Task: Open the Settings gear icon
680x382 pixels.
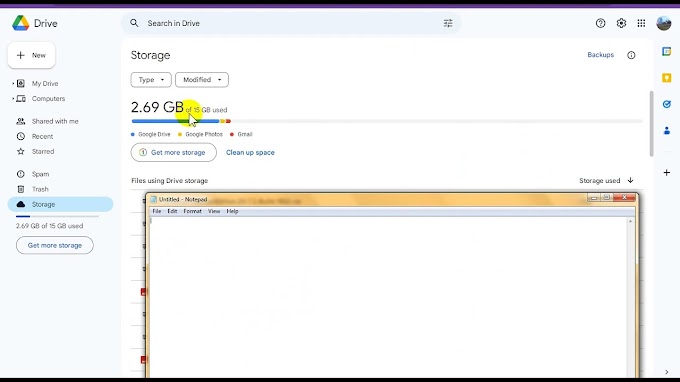Action: tap(621, 23)
